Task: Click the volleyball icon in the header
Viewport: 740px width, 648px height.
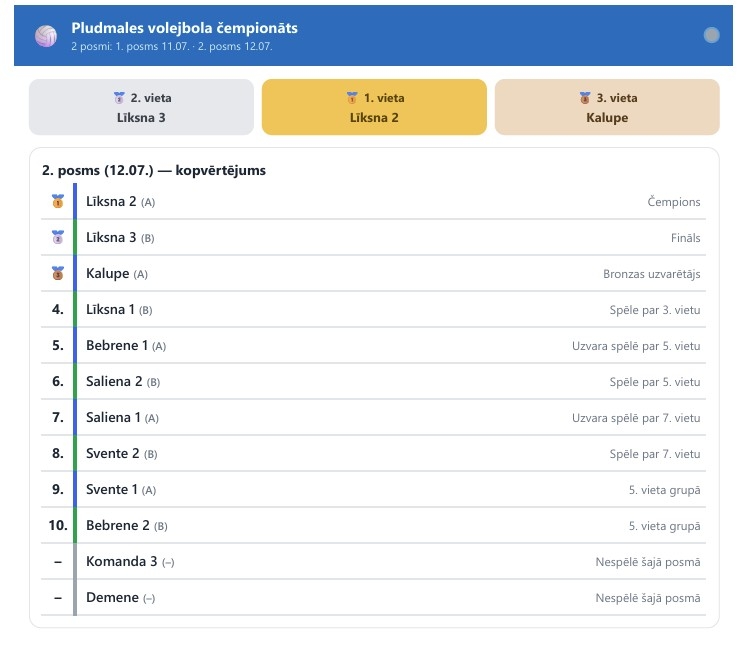Action: pos(46,36)
